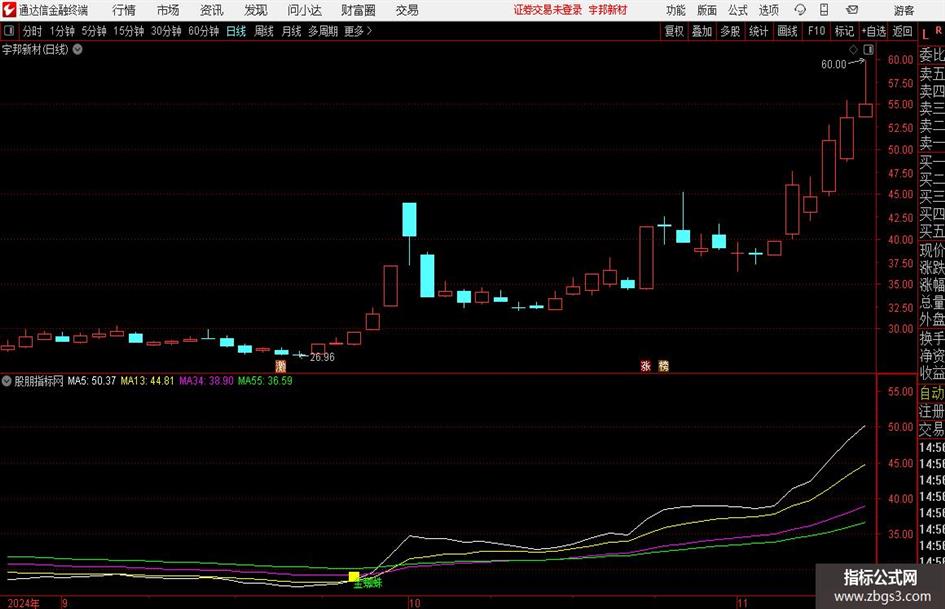Click the 通达信 red logo icon
This screenshot has width=945, height=609.
9,10
